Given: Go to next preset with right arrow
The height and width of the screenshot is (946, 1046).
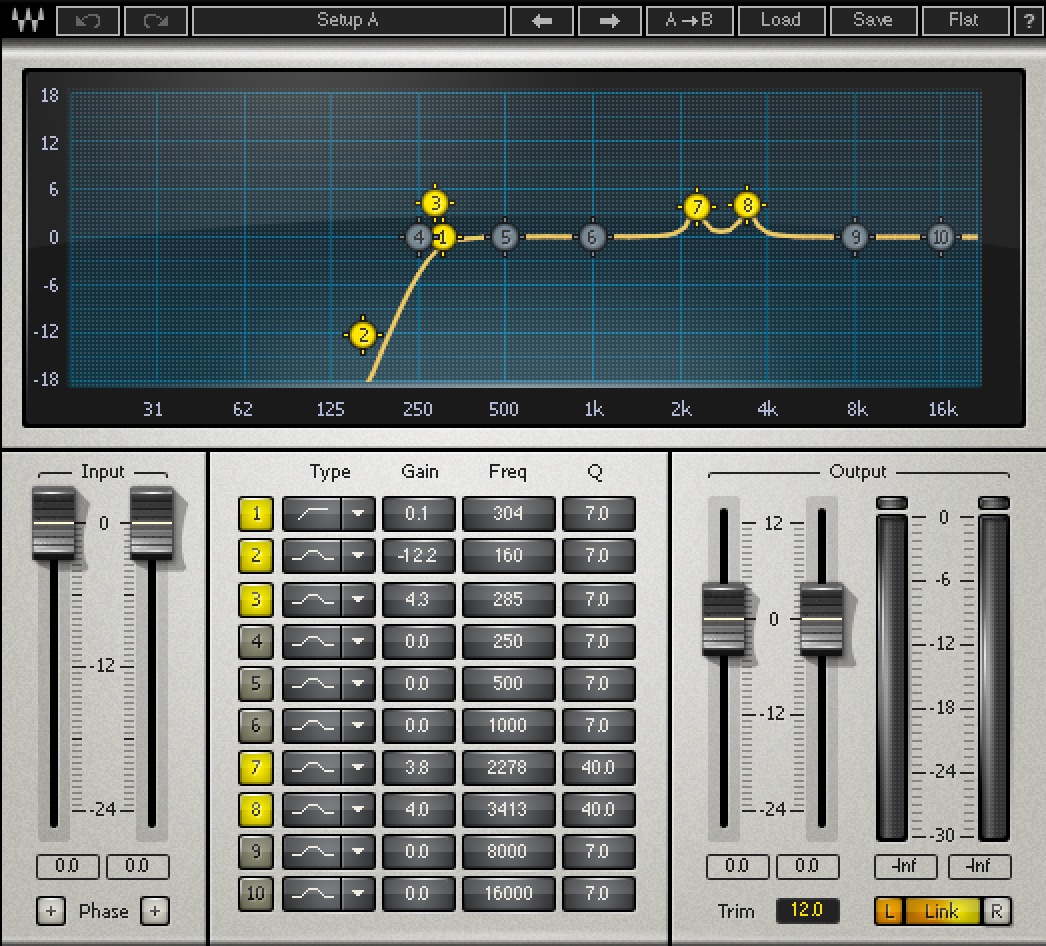Looking at the screenshot, I should coord(610,21).
